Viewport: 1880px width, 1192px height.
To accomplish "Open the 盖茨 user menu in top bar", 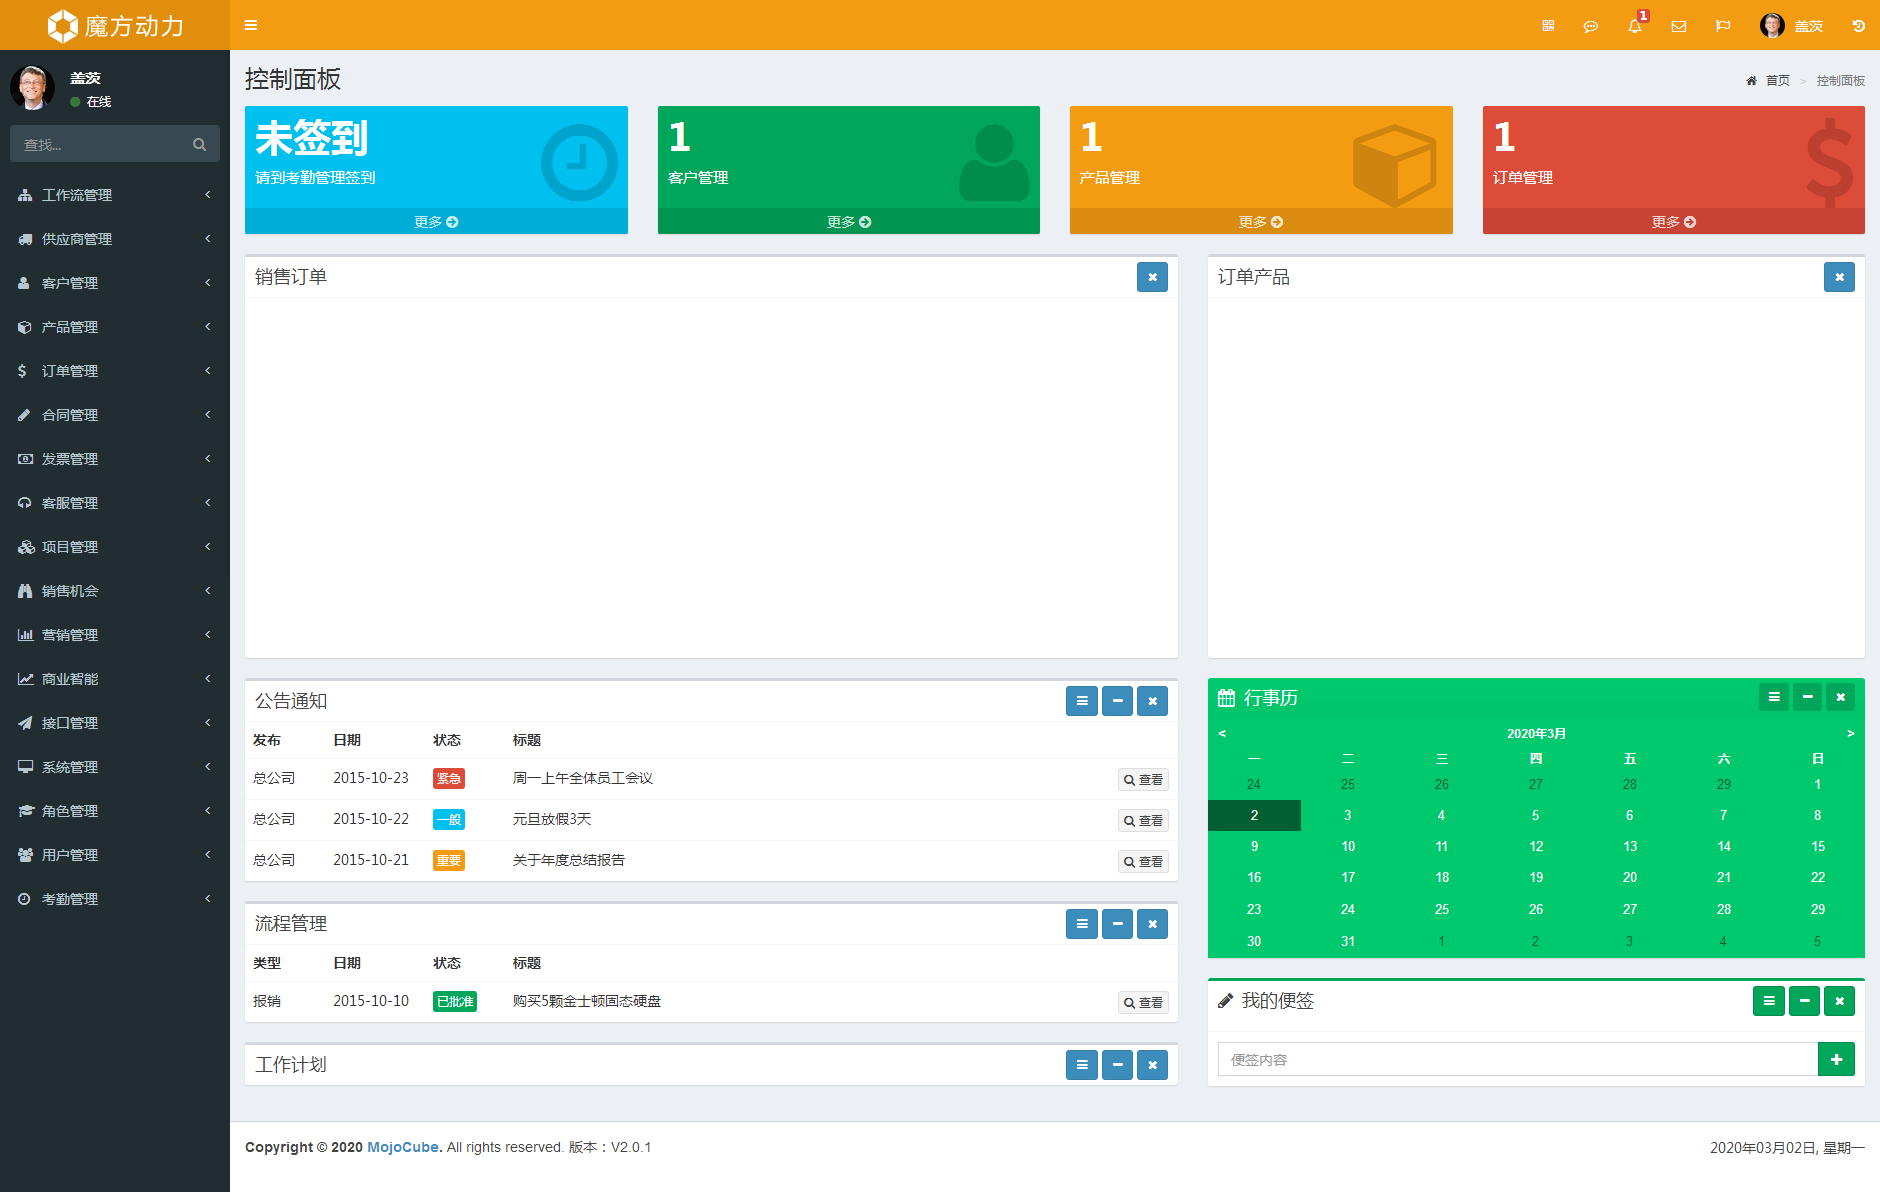I will pos(1792,26).
